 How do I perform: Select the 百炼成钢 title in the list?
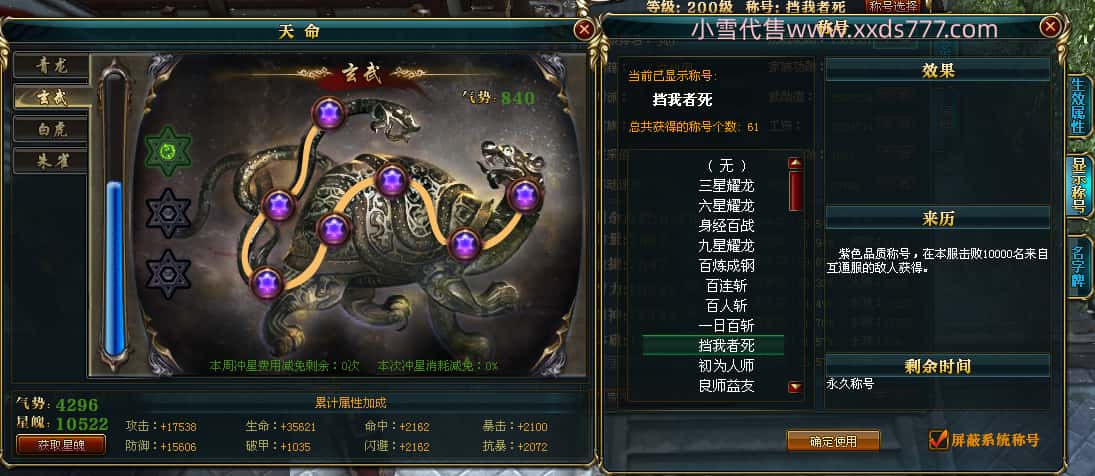tap(726, 266)
